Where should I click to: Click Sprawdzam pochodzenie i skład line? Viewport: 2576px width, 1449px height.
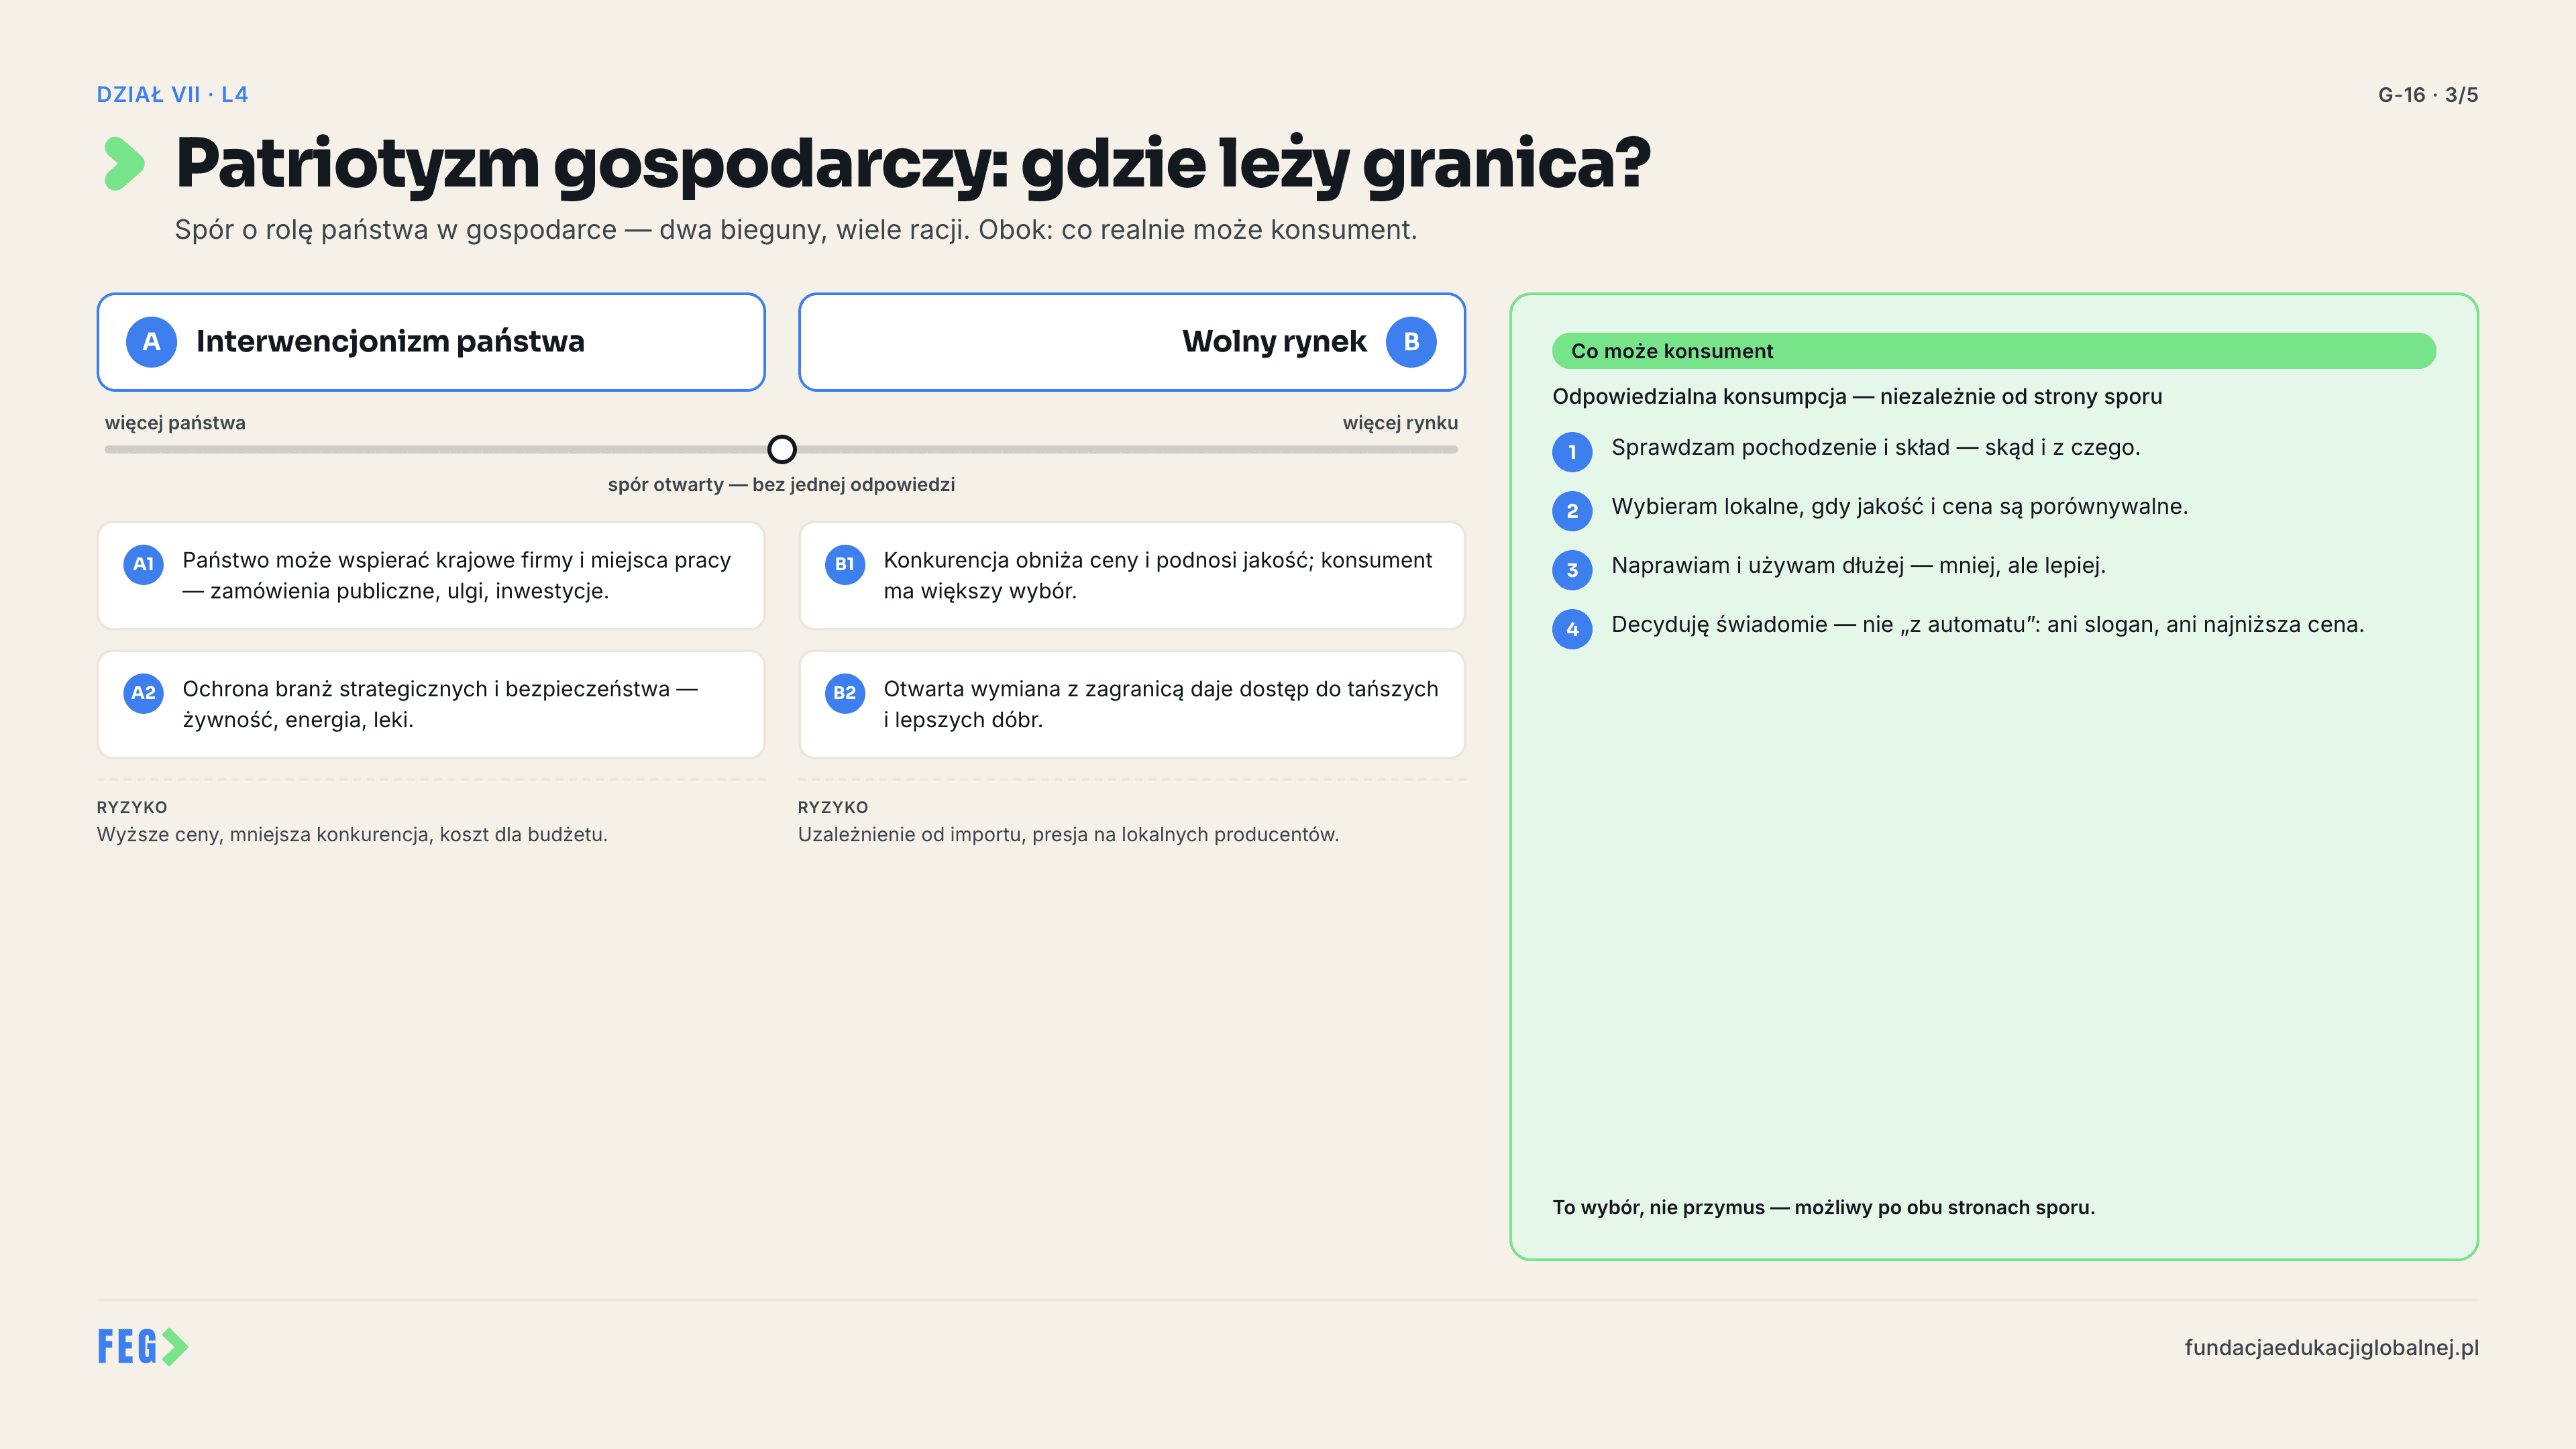[x=1876, y=448]
